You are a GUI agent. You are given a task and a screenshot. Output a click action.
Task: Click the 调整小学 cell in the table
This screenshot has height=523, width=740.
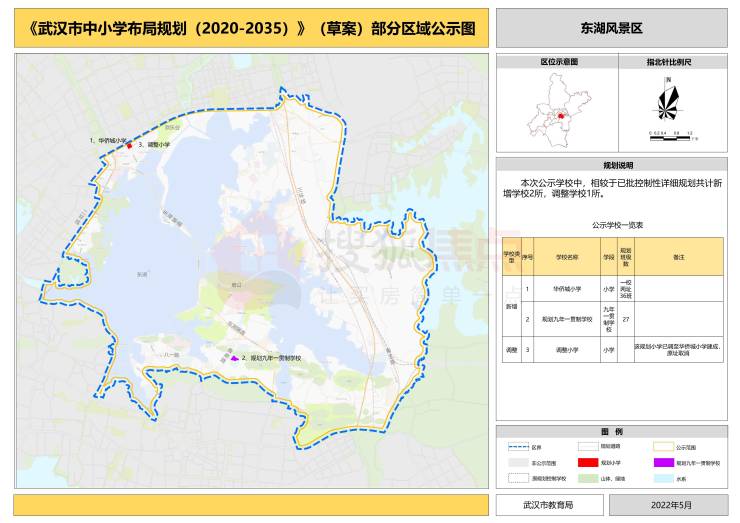click(567, 350)
